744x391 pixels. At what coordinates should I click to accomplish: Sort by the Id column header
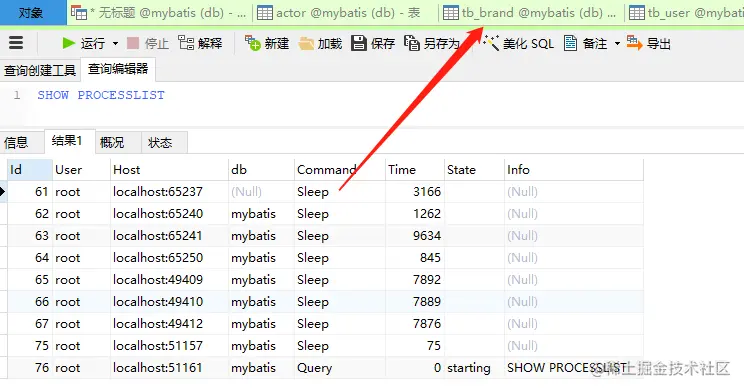[29, 170]
